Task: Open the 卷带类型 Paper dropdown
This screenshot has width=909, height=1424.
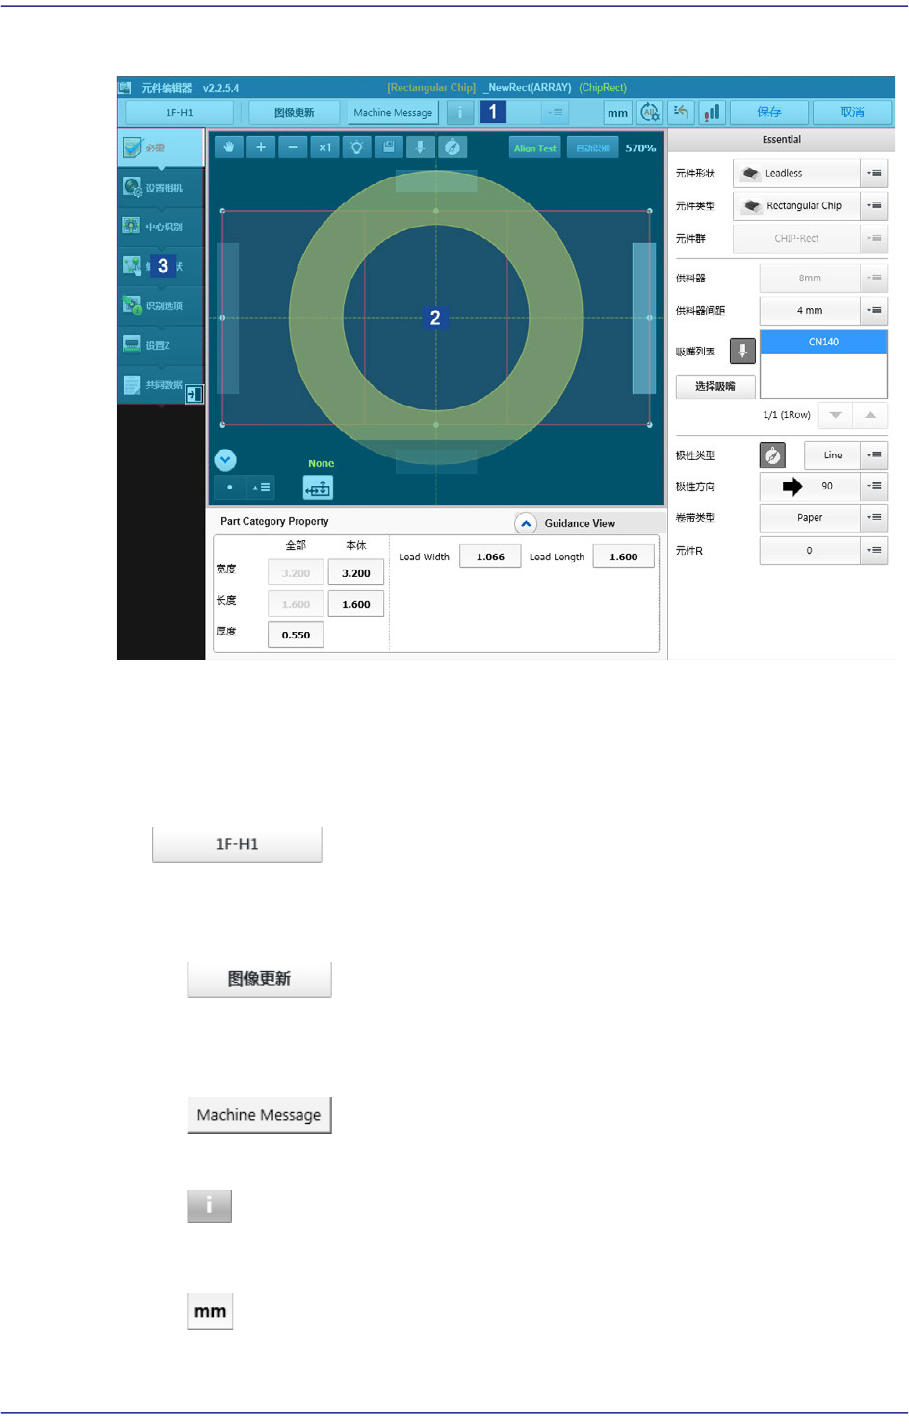Action: [874, 518]
